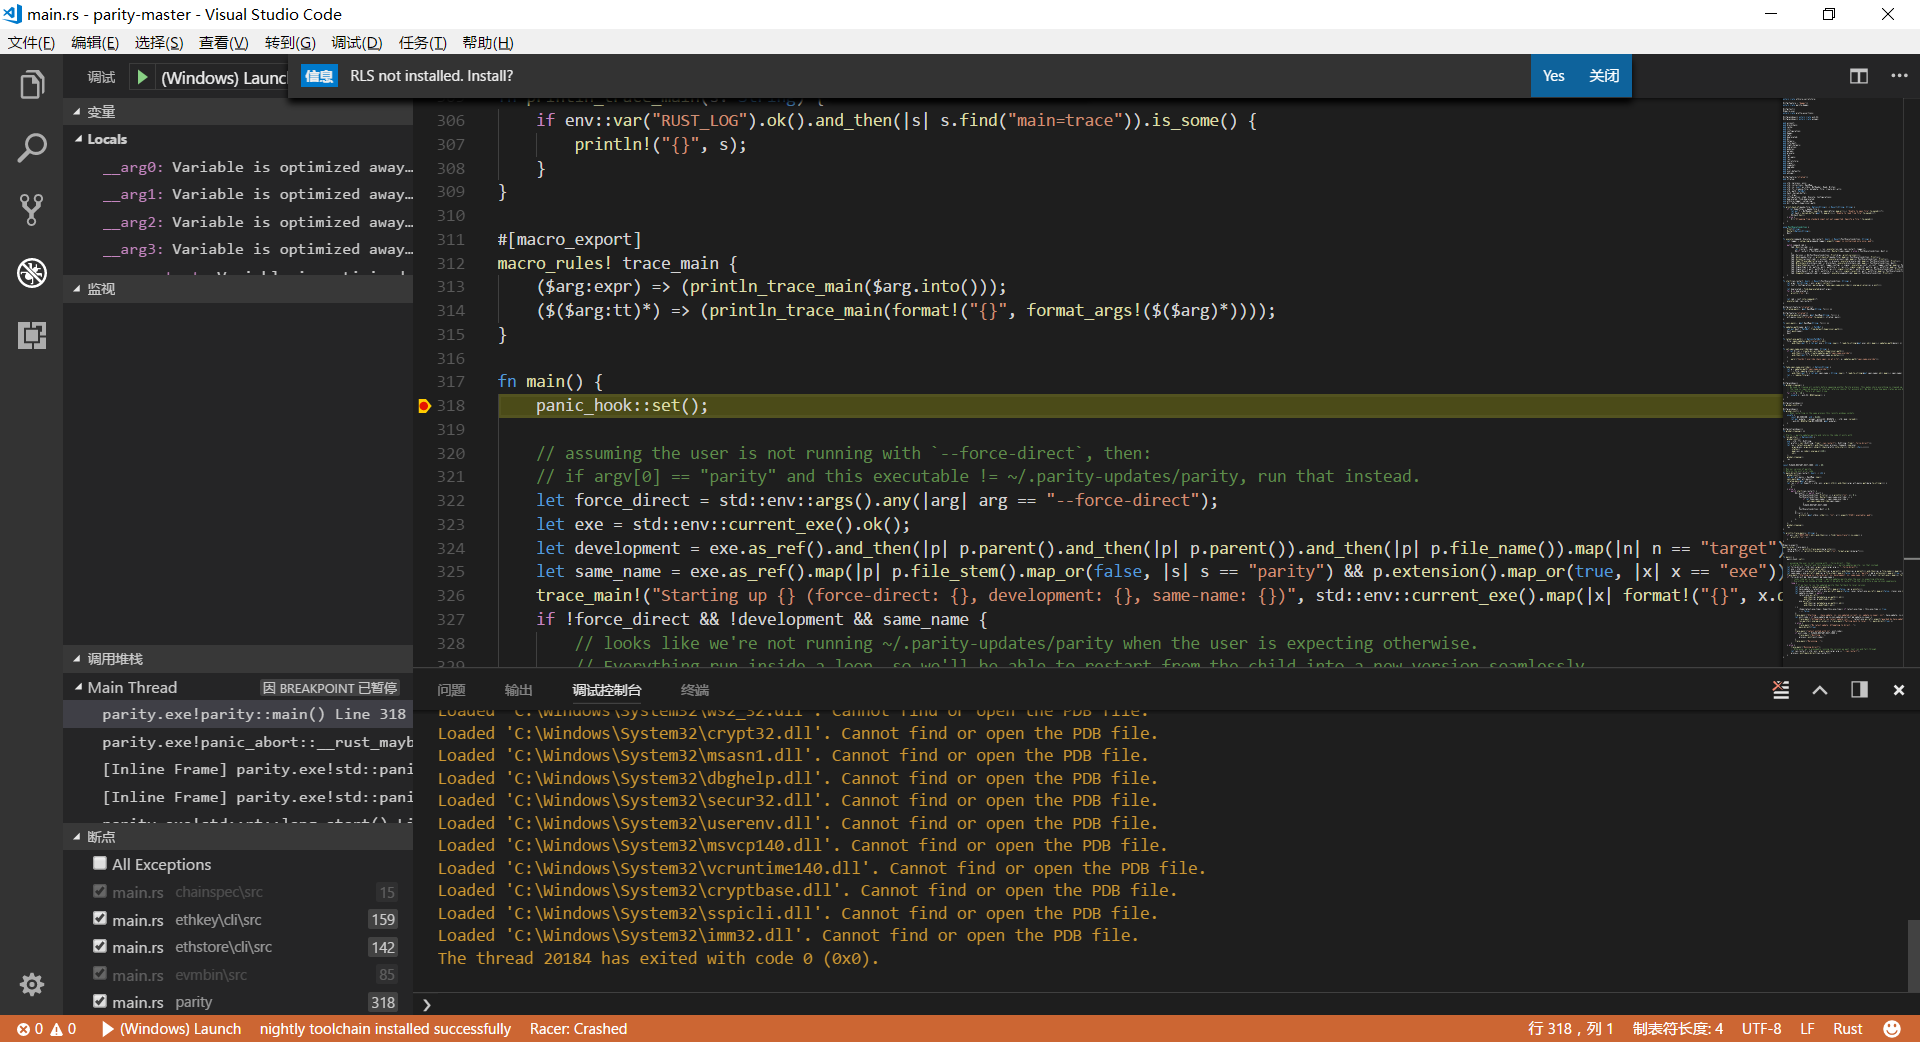Screen dimensions: 1920x1042
Task: Select the __arg0 local variable row
Action: [x=238, y=167]
